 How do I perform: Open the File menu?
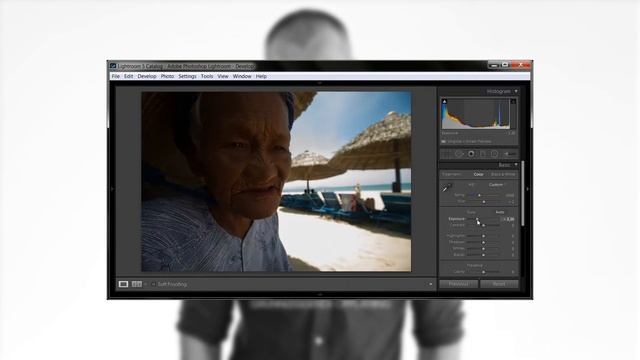pyautogui.click(x=116, y=76)
